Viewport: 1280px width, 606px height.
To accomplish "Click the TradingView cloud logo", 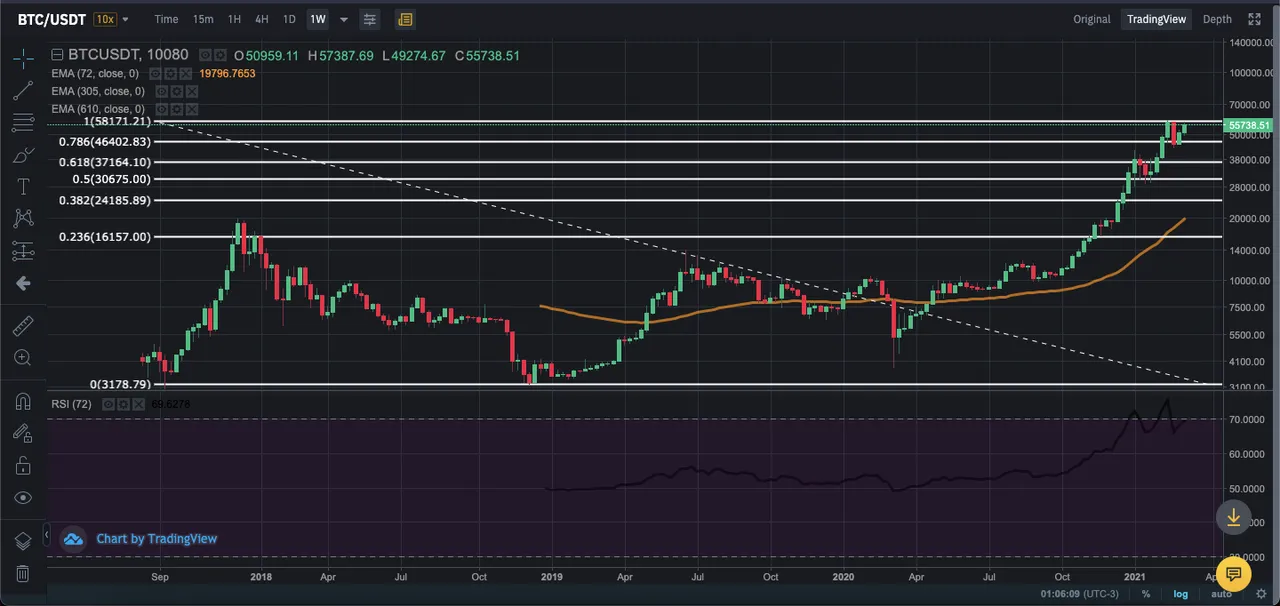I will tap(73, 539).
